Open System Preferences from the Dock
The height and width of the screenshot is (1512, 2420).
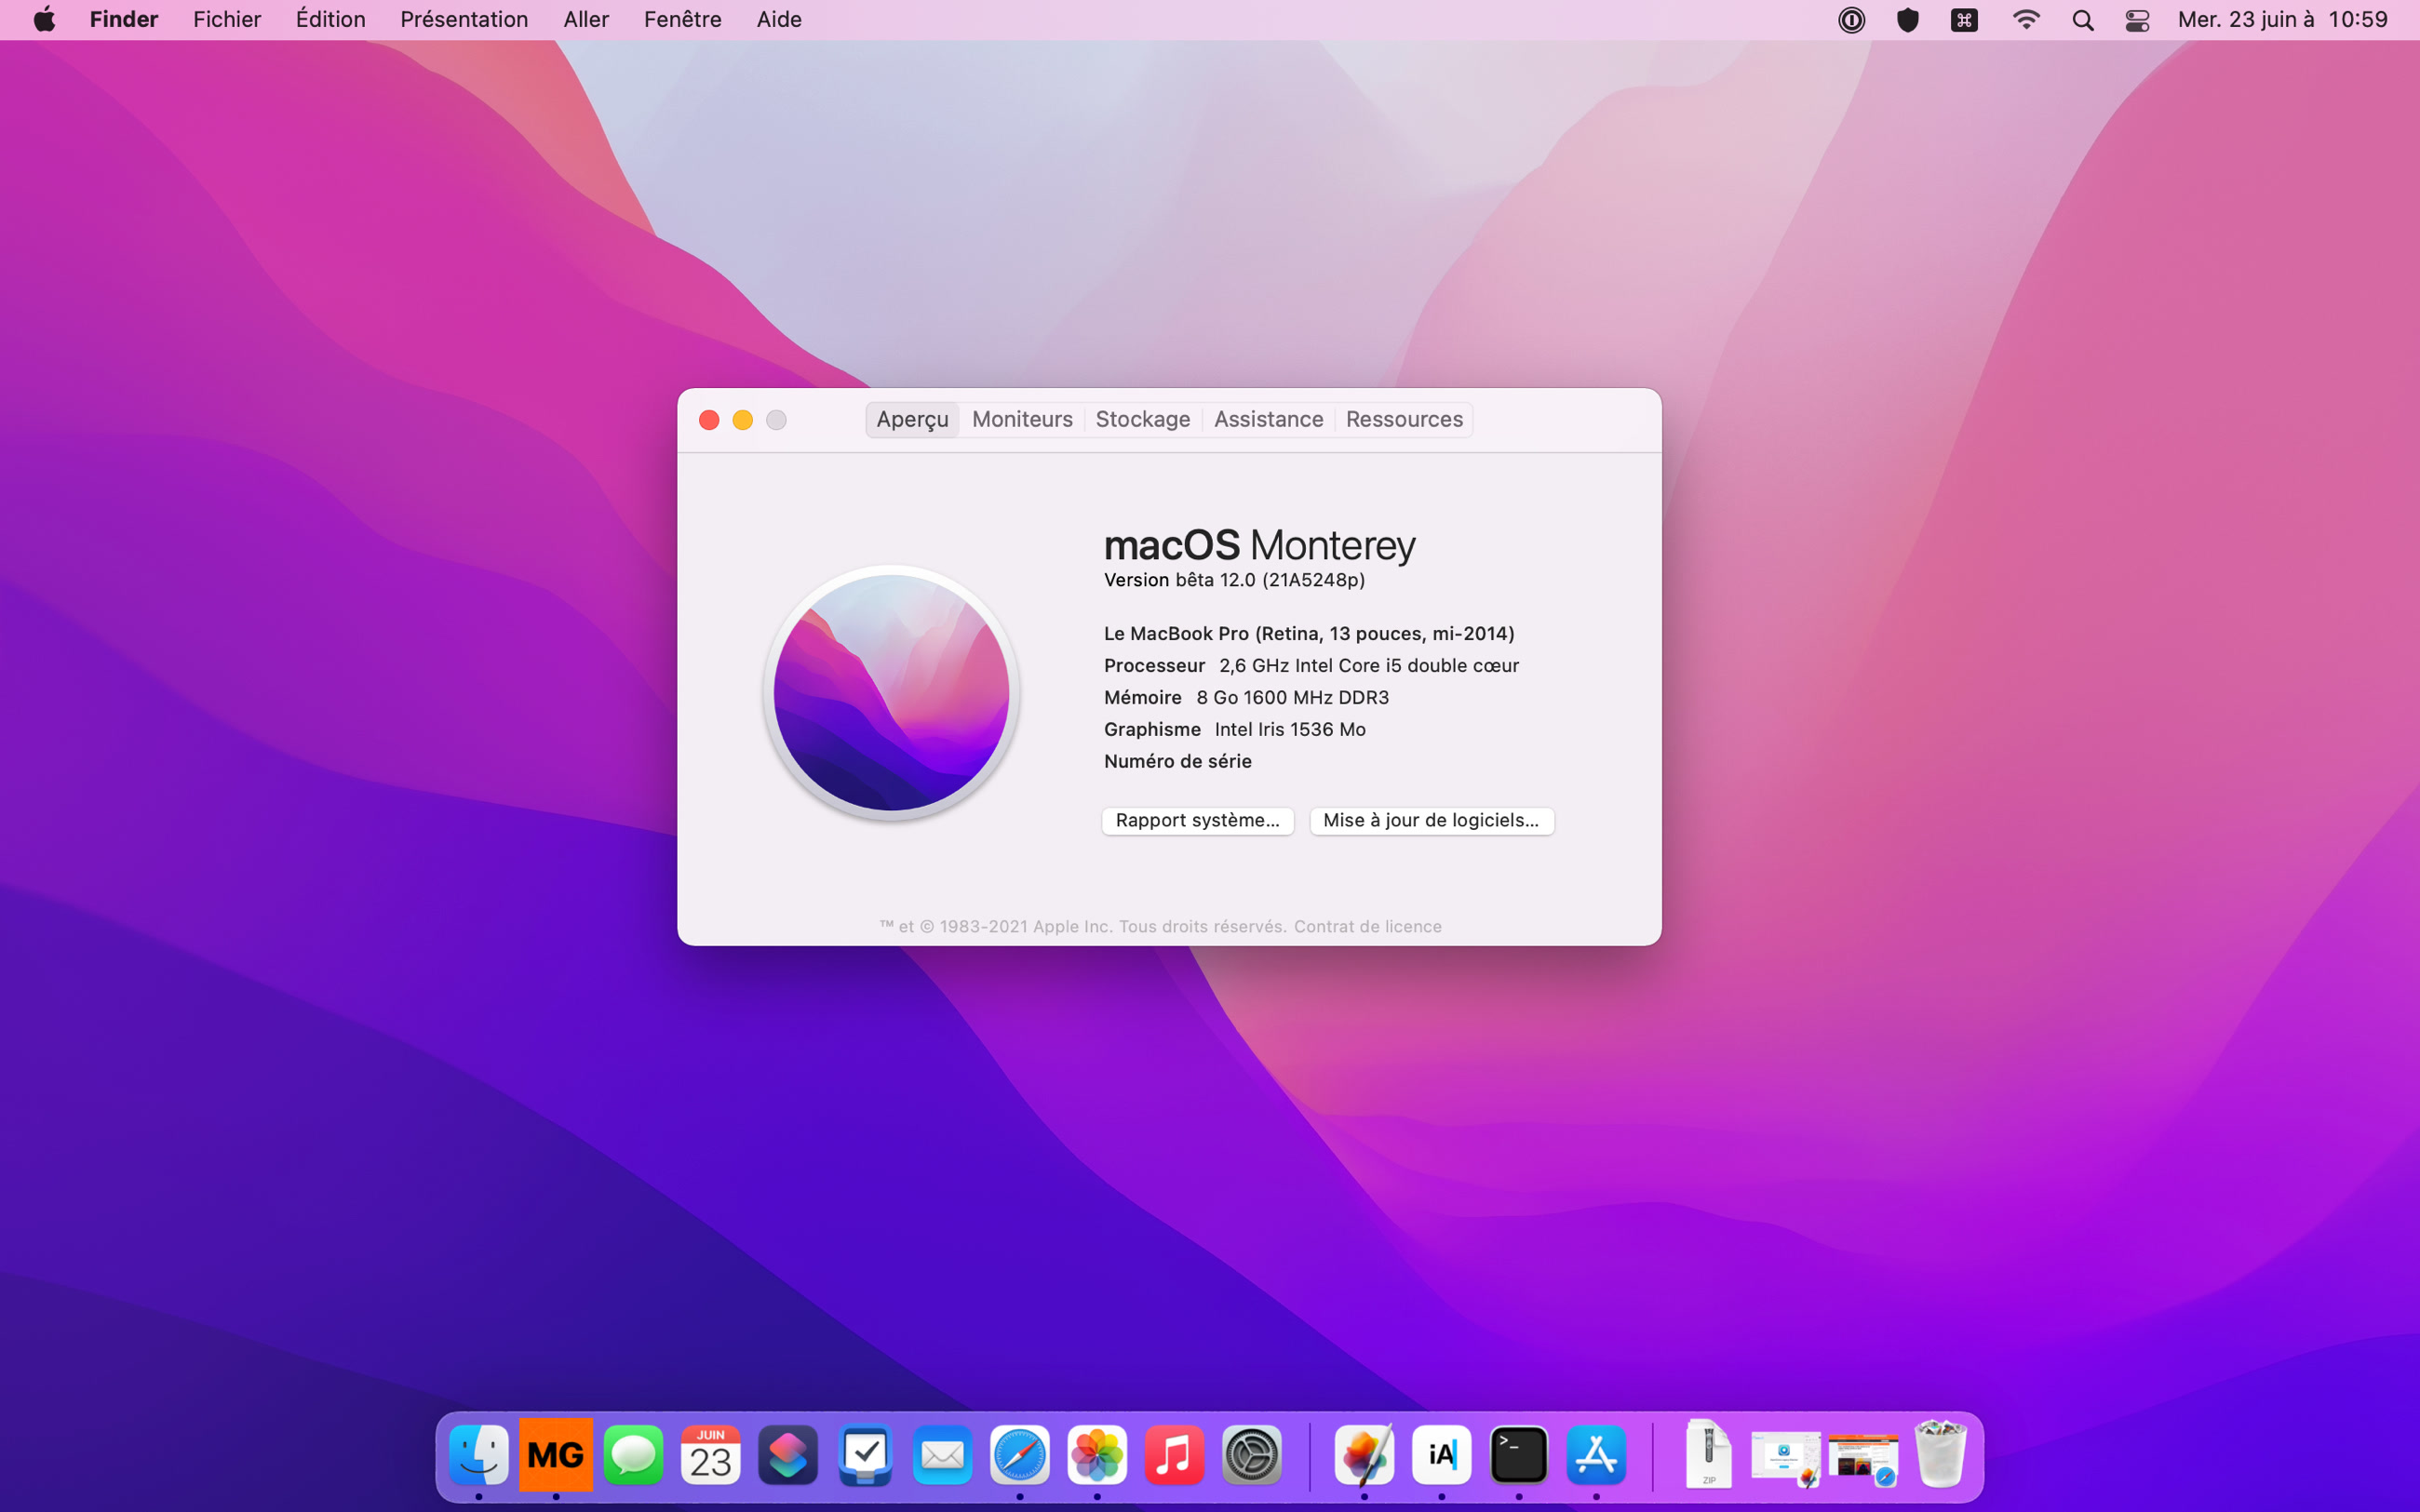click(1253, 1455)
